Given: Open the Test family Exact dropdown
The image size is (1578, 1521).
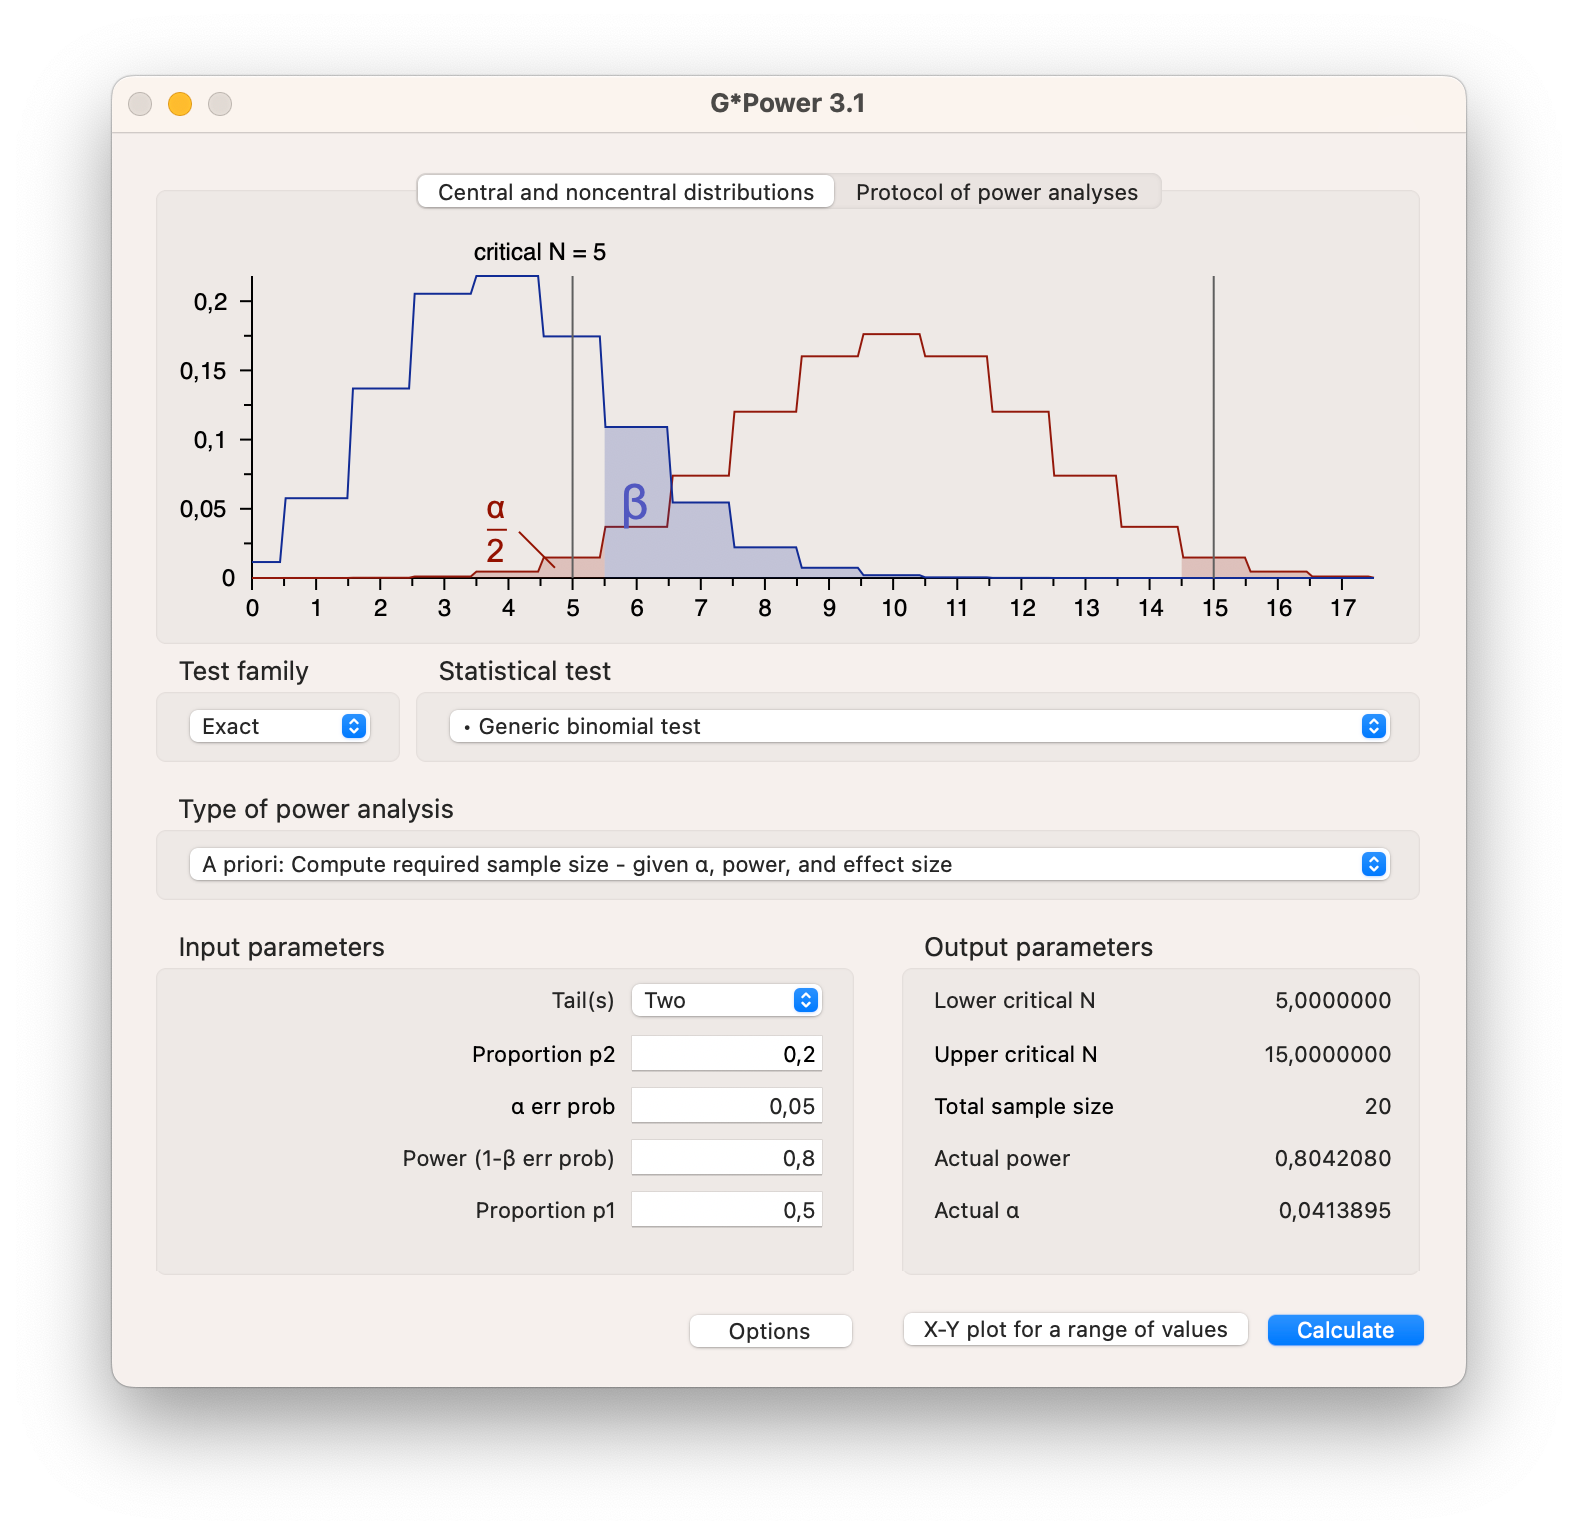Looking at the screenshot, I should pyautogui.click(x=279, y=726).
